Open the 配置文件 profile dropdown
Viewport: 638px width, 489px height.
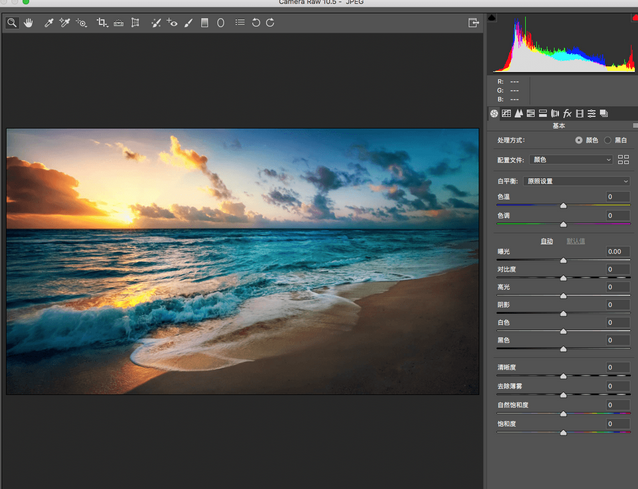point(571,160)
